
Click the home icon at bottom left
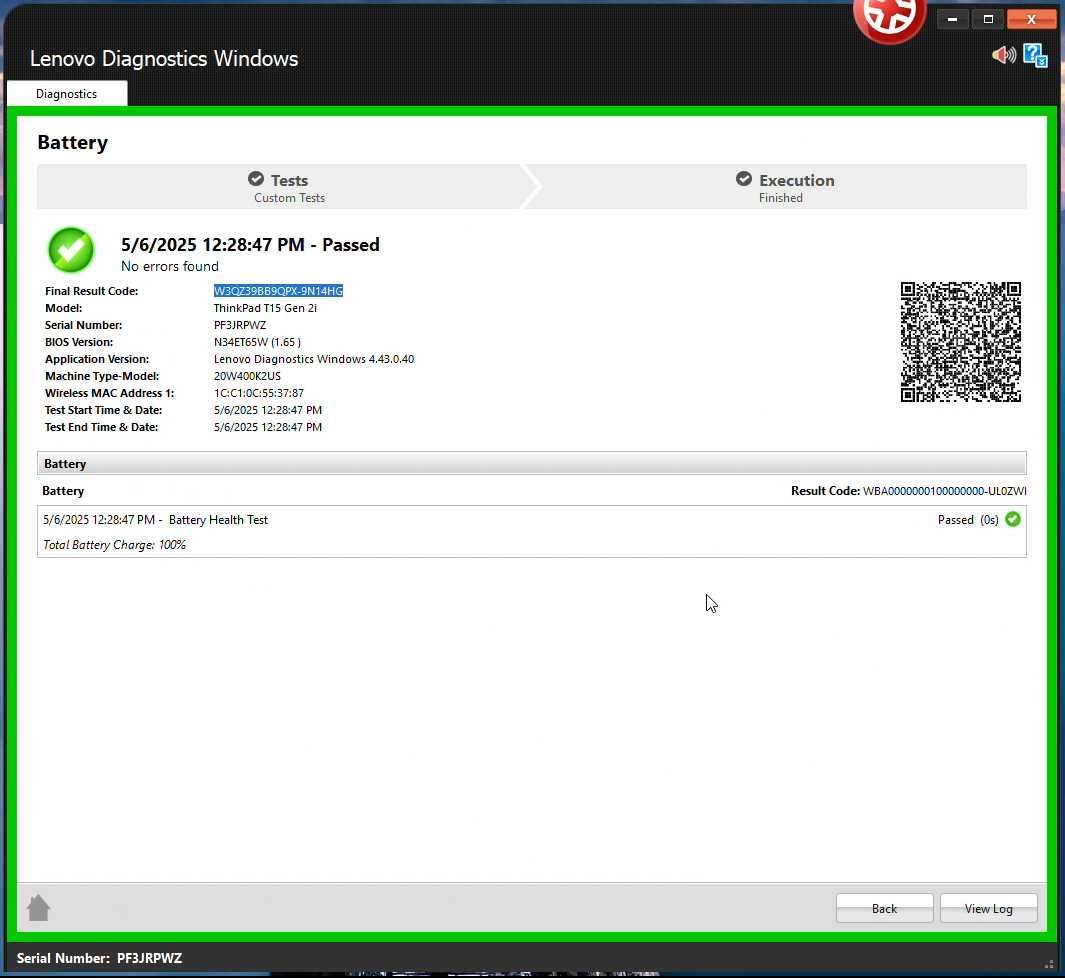[x=39, y=907]
